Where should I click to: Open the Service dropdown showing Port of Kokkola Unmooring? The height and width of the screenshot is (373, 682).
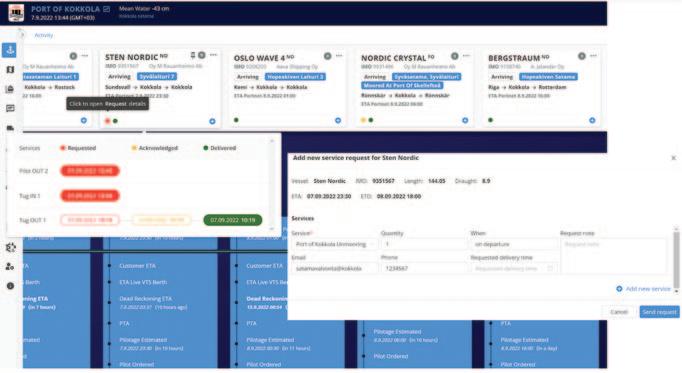334,244
